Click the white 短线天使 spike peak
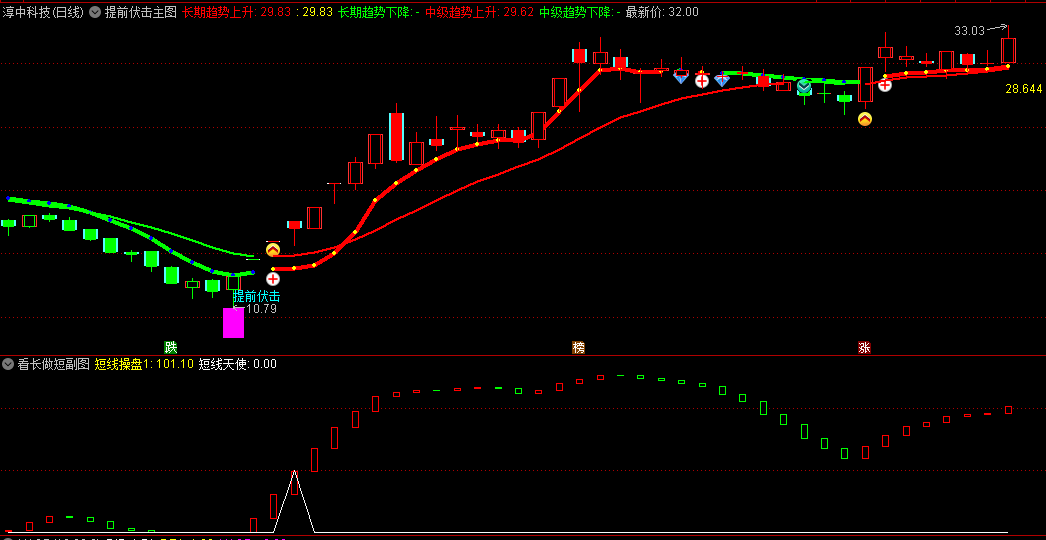1046x540 pixels. (x=294, y=471)
